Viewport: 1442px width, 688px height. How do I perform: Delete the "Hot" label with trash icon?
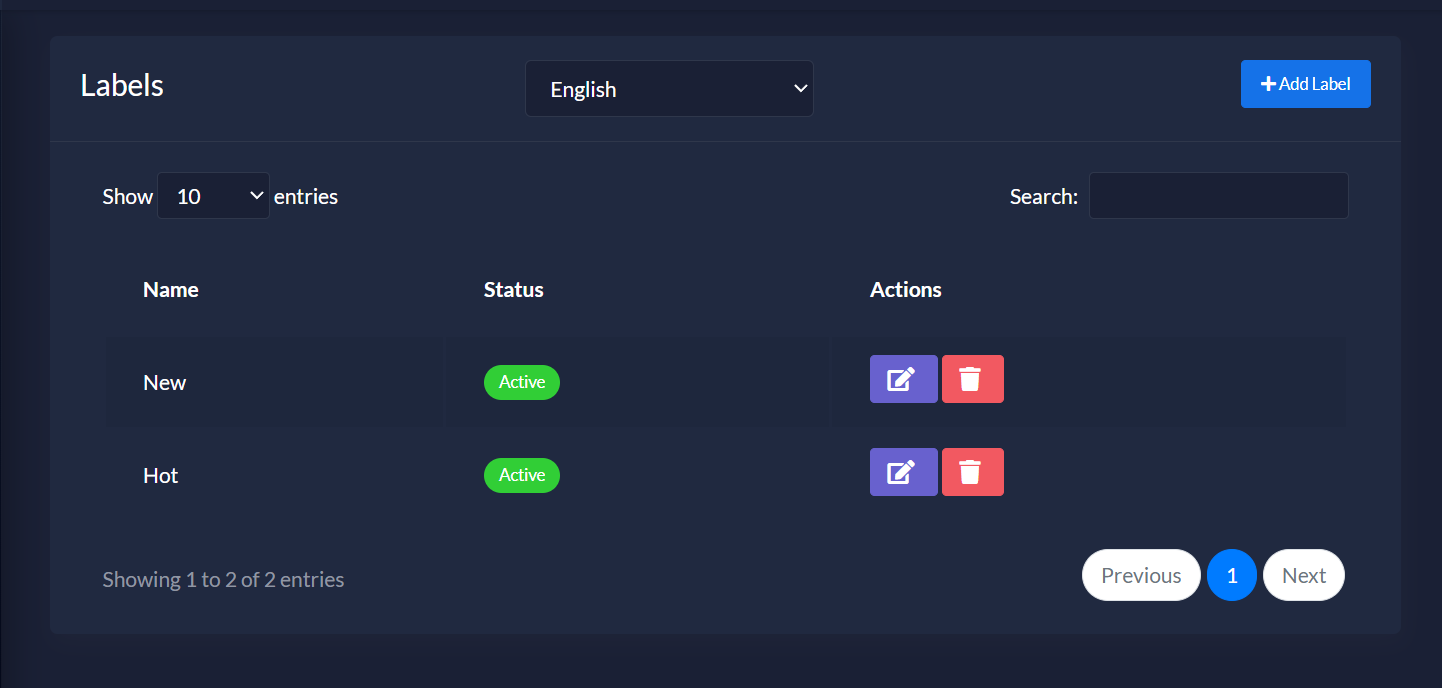(x=972, y=472)
